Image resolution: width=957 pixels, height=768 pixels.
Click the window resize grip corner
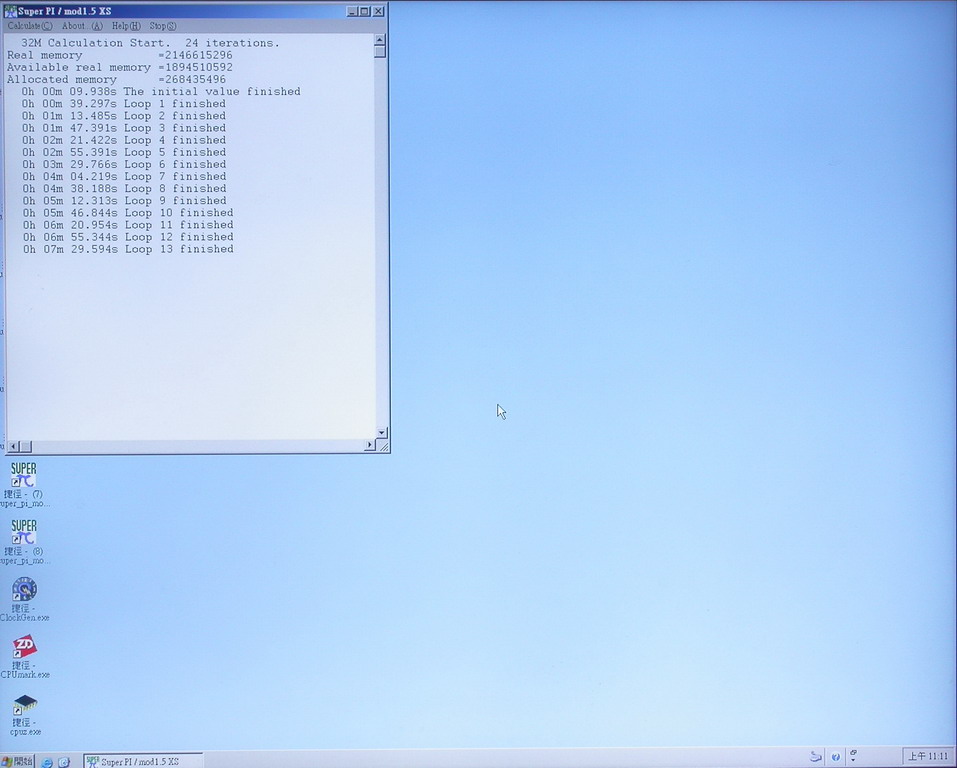383,446
